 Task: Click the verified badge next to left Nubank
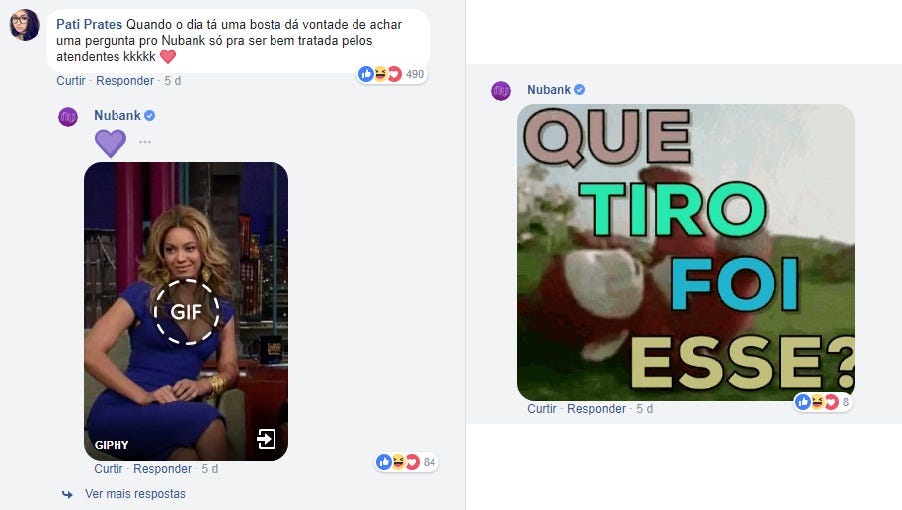(150, 116)
